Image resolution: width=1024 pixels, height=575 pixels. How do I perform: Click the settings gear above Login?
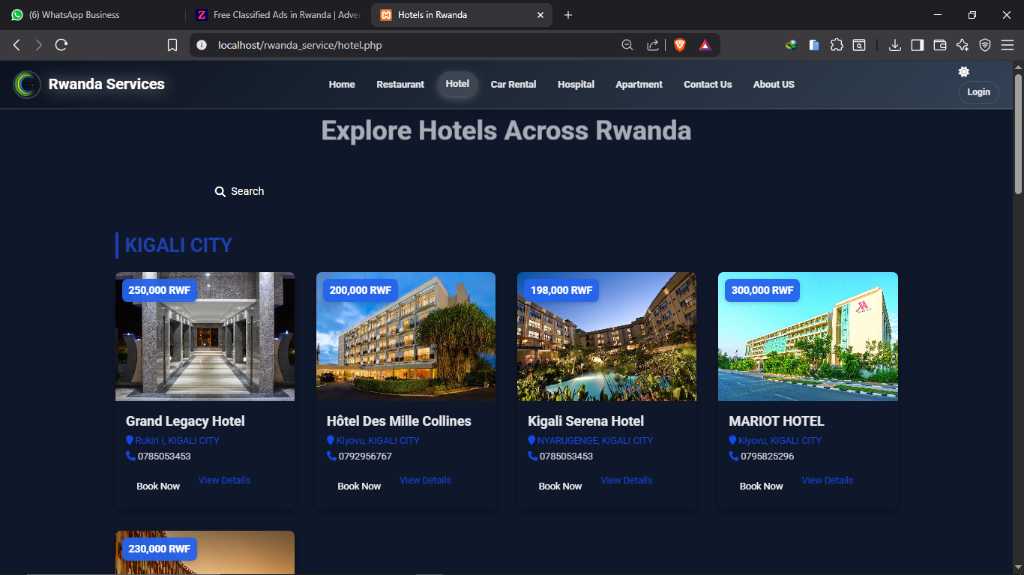964,72
